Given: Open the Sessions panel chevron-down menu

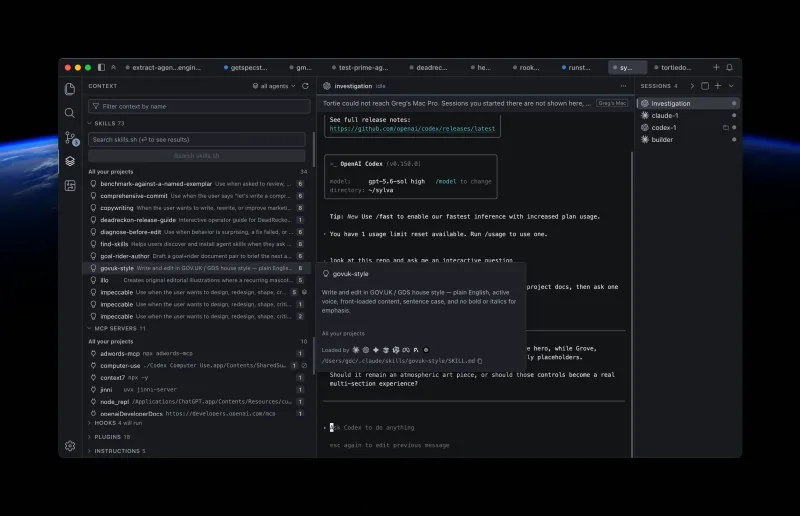Looking at the screenshot, I should (731, 86).
